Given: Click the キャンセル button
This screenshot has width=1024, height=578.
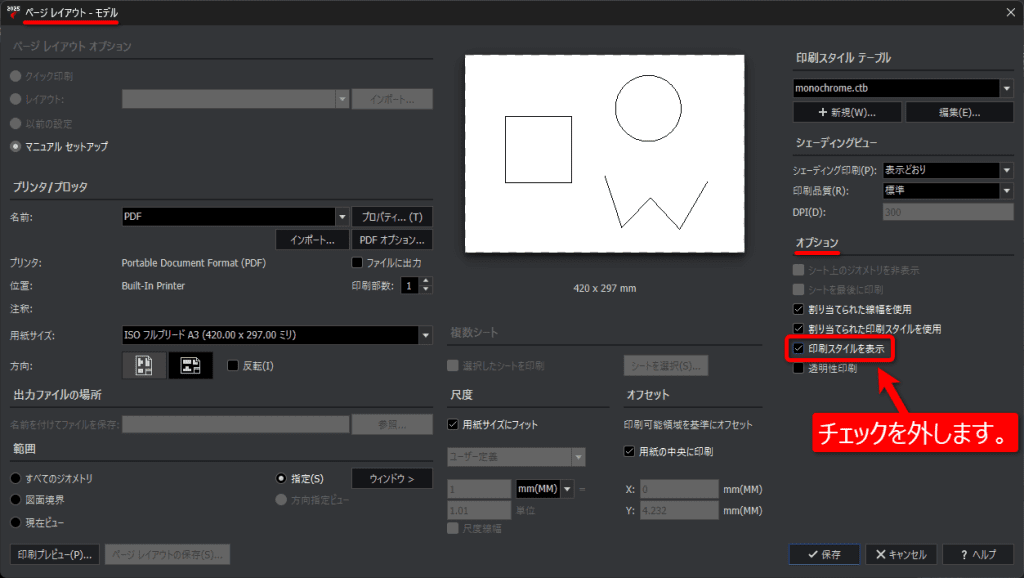Looking at the screenshot, I should click(901, 554).
